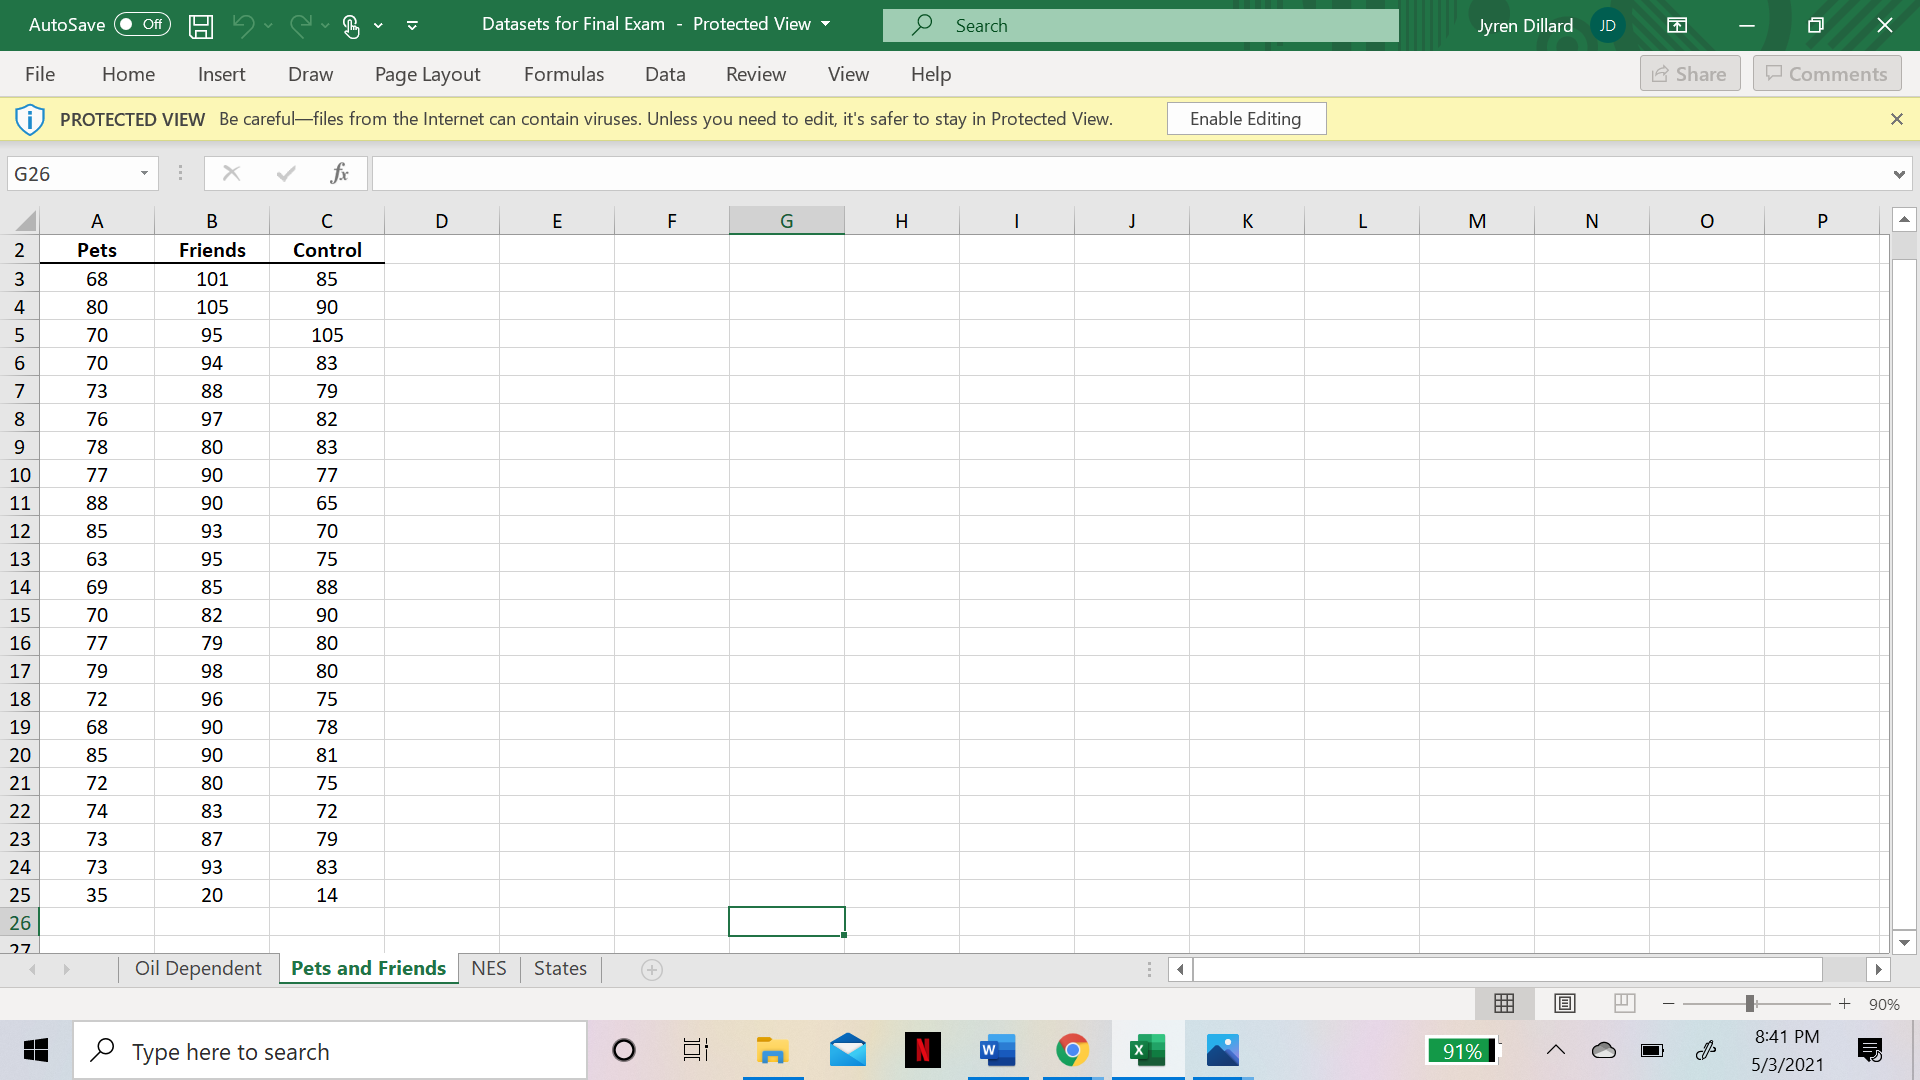
Task: Expand the formula bar chevron
Action: pyautogui.click(x=1899, y=174)
